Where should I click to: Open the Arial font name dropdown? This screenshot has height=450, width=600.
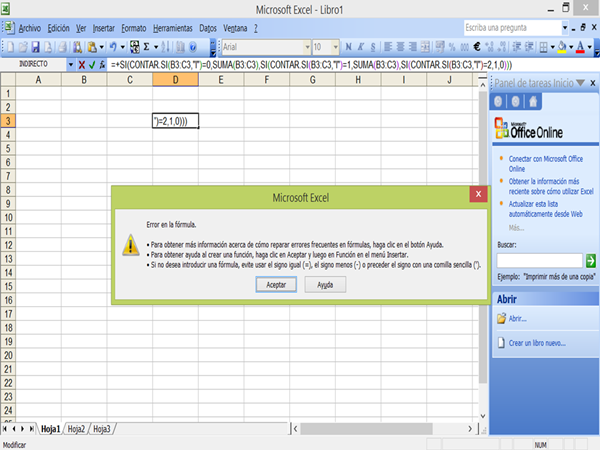pyautogui.click(x=307, y=47)
